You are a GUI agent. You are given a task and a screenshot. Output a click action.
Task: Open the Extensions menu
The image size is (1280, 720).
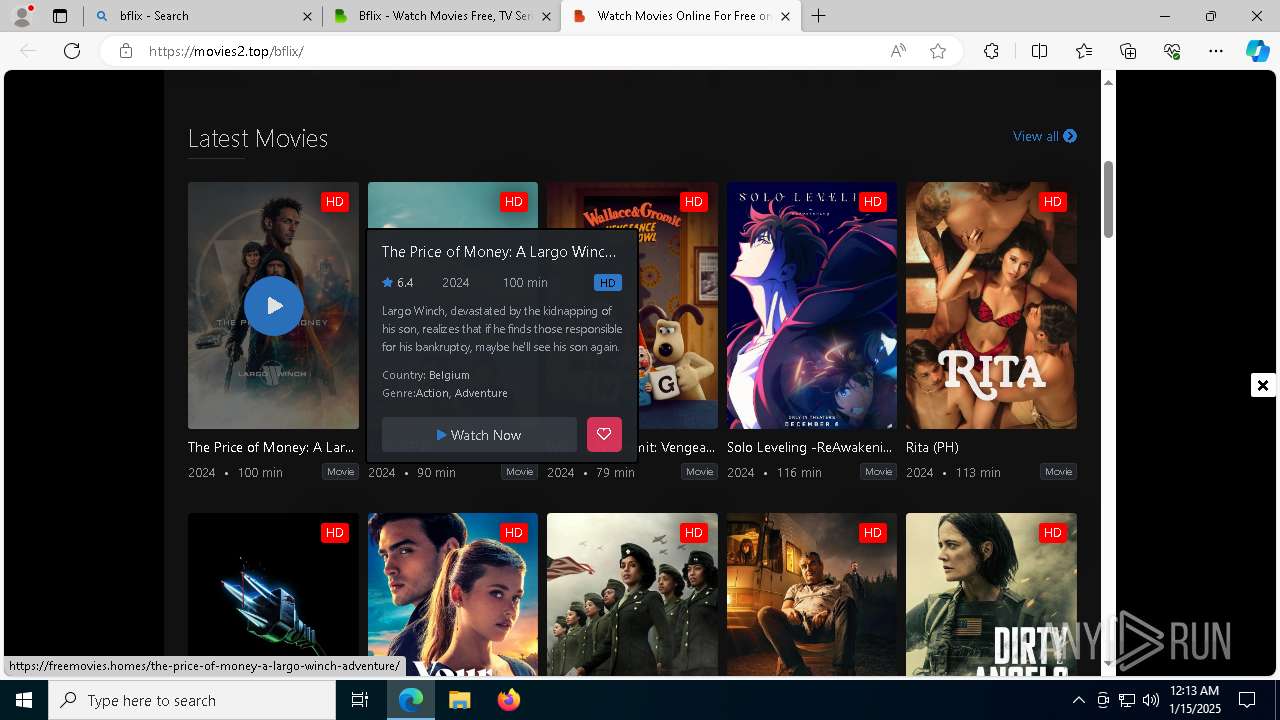pyautogui.click(x=991, y=51)
